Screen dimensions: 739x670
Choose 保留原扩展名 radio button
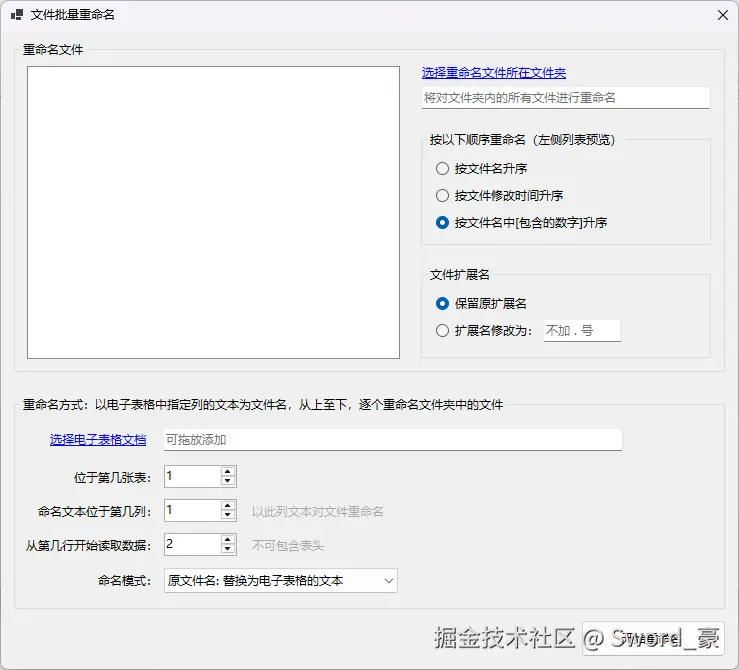(481, 303)
